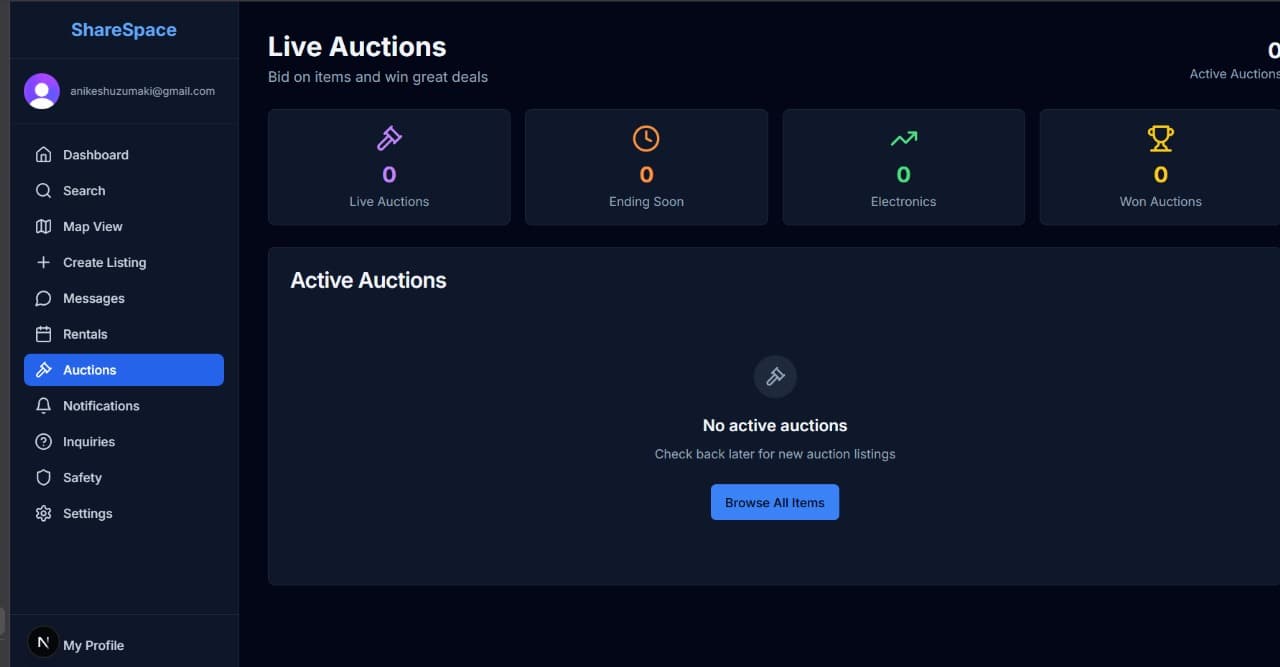Select the Live Auctions stat card
This screenshot has width=1280, height=667.
[x=389, y=167]
